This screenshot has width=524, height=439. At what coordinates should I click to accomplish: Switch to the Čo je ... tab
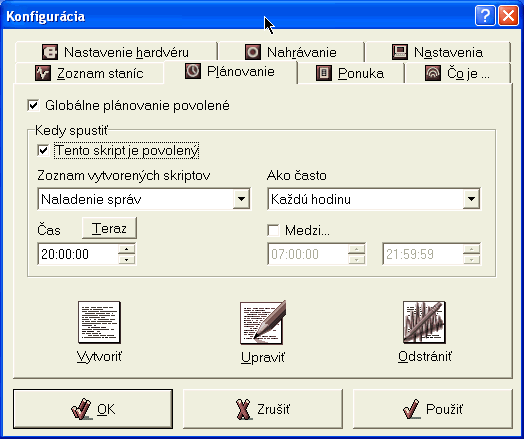[x=458, y=73]
